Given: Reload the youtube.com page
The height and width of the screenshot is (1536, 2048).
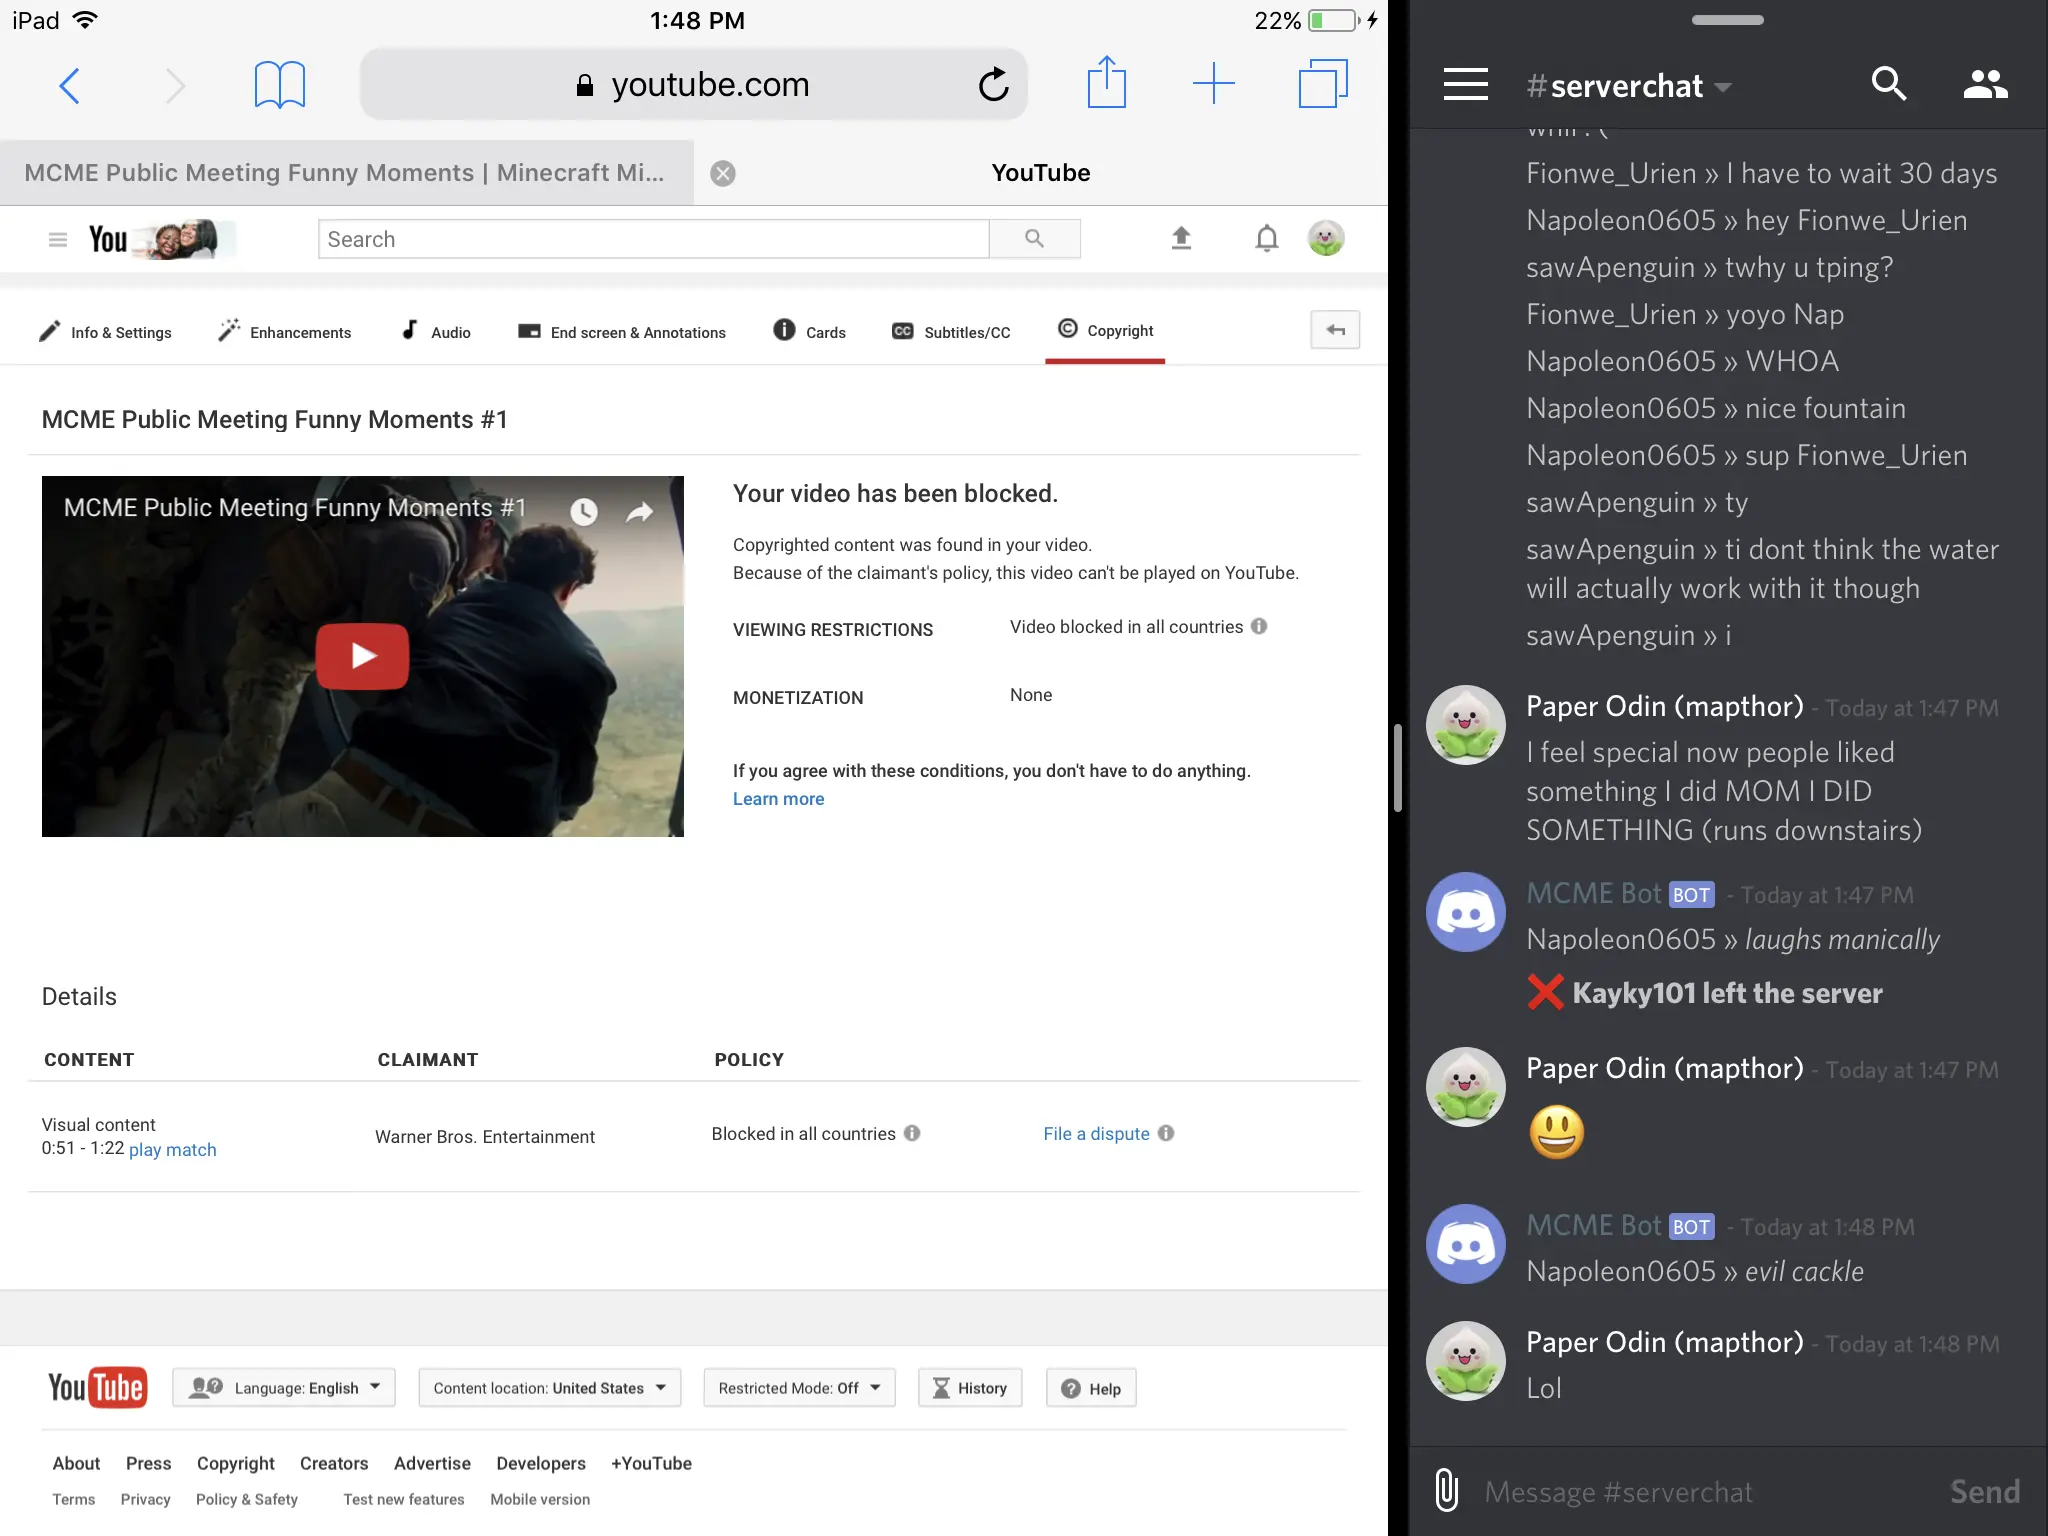Looking at the screenshot, I should click(993, 85).
